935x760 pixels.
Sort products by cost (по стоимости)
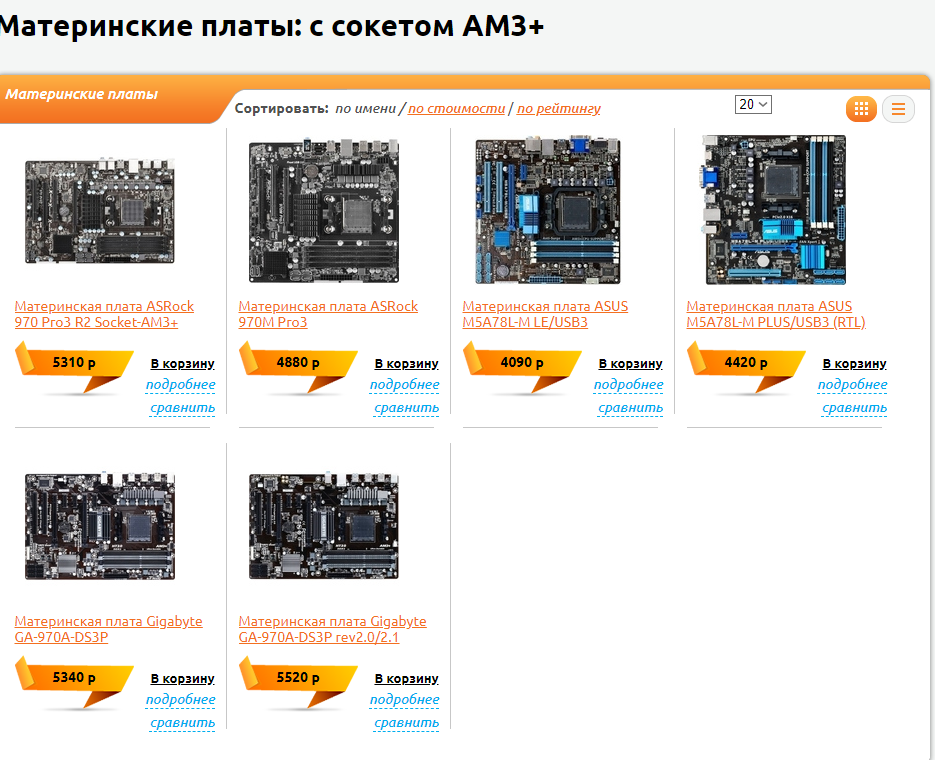(x=456, y=108)
